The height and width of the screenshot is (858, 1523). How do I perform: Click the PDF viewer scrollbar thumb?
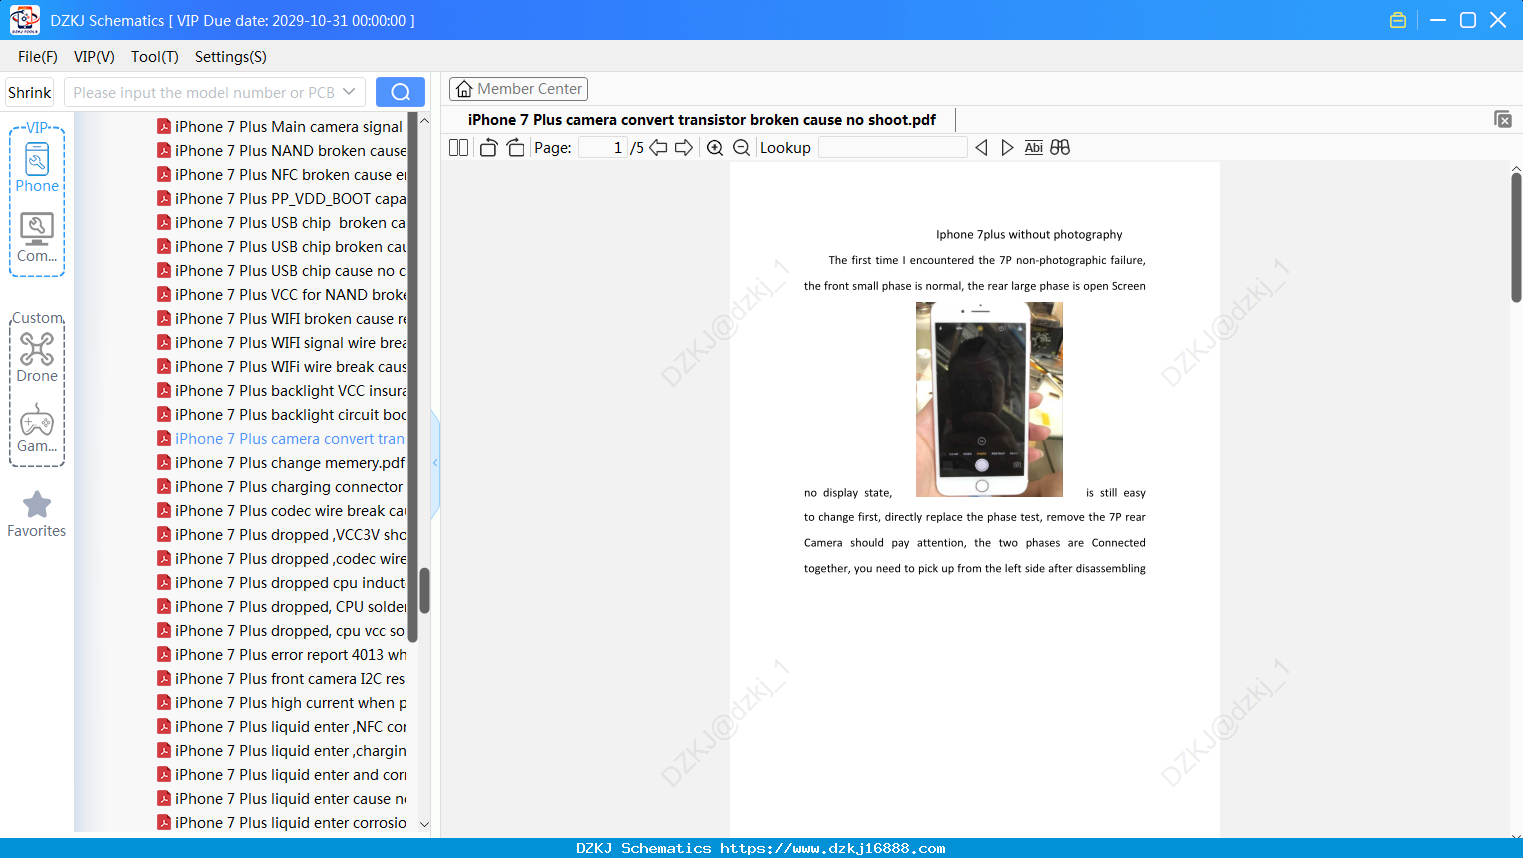click(x=1516, y=237)
